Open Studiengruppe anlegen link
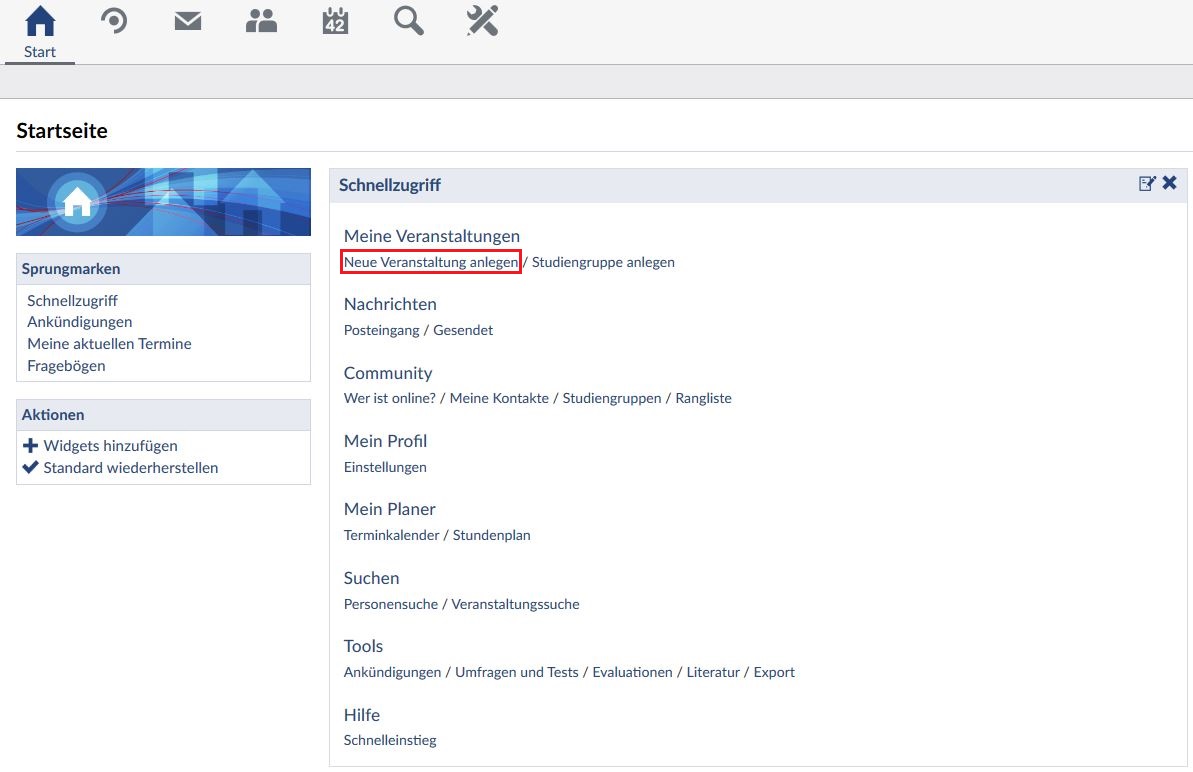Image resolution: width=1193 pixels, height=772 pixels. [x=603, y=262]
